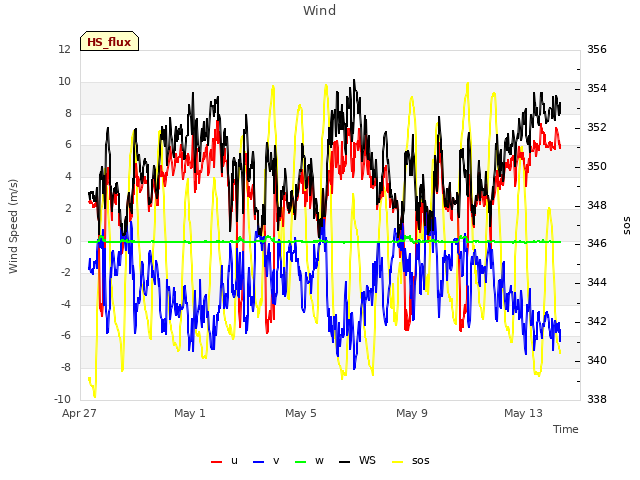Click the 12 tick on the left axis
Screen dimensions: 640x480
point(64,49)
